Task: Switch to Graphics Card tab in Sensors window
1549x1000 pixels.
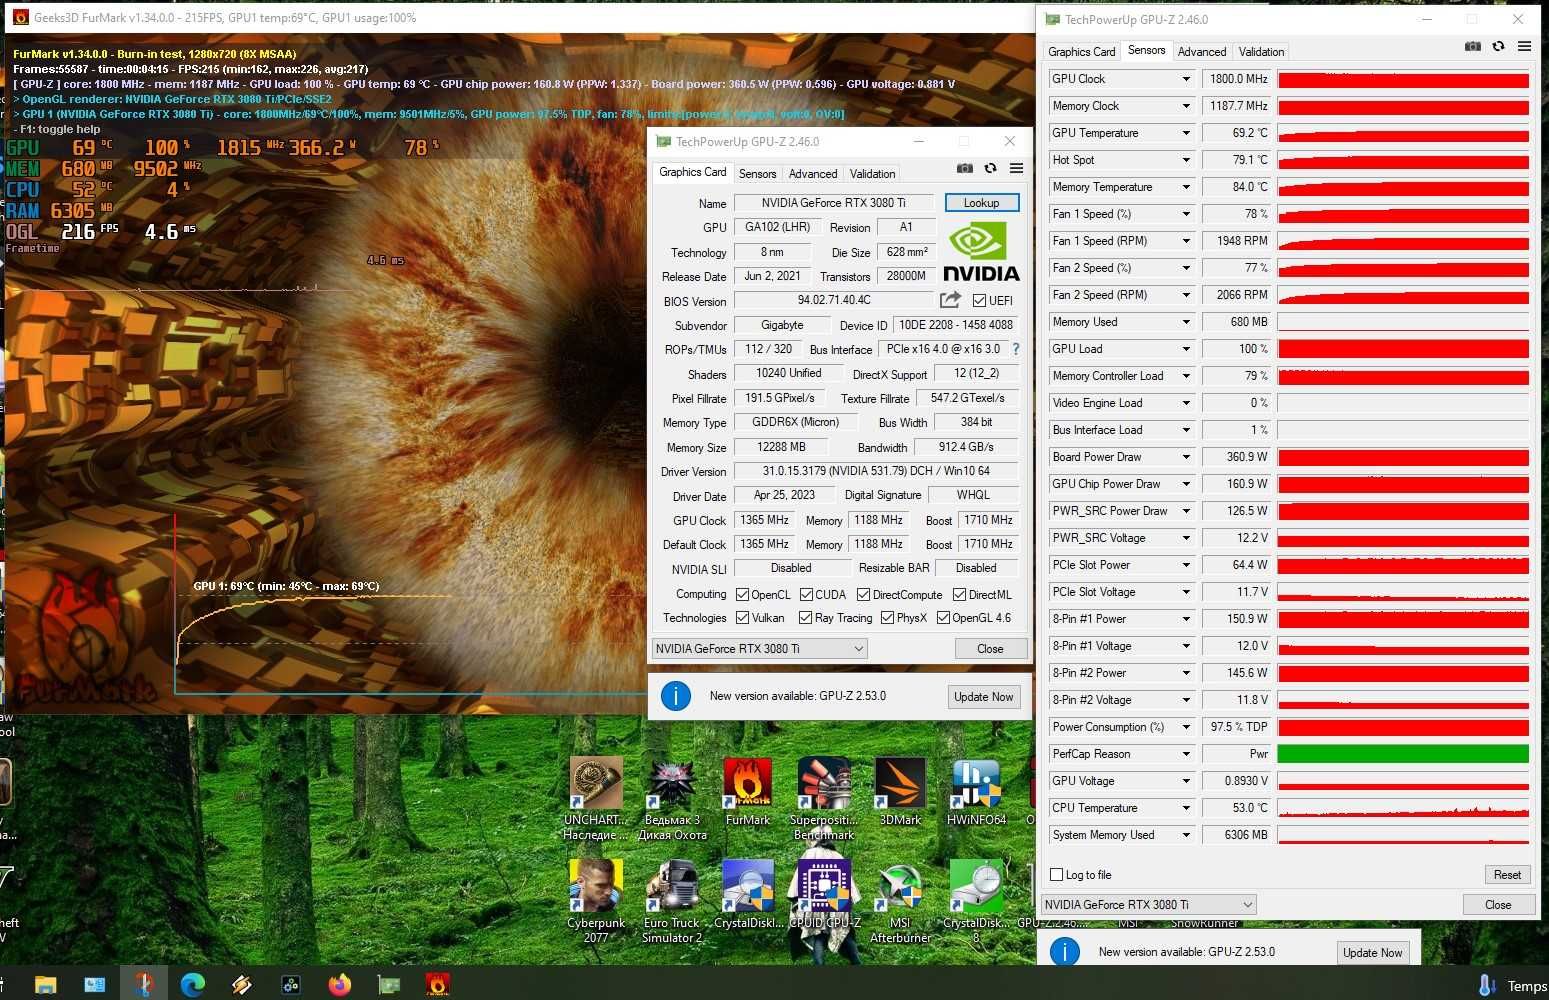Action: click(1081, 52)
